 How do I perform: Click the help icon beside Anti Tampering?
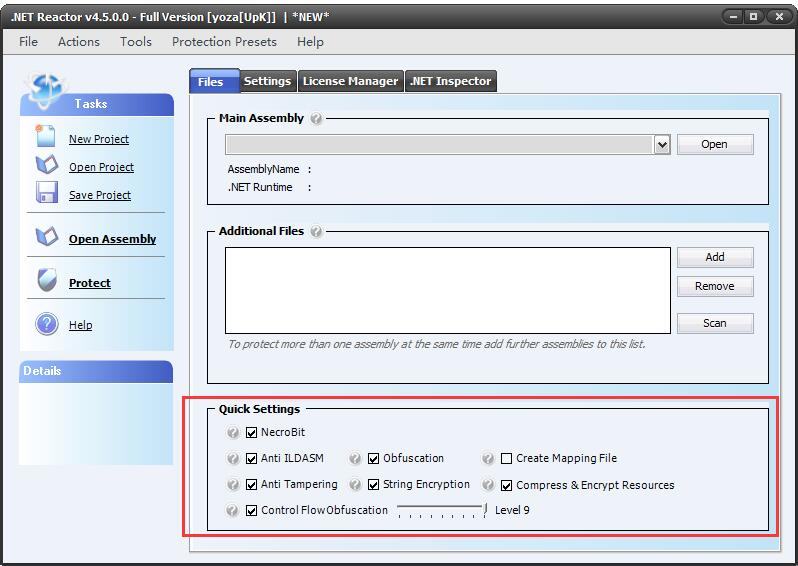(x=233, y=485)
